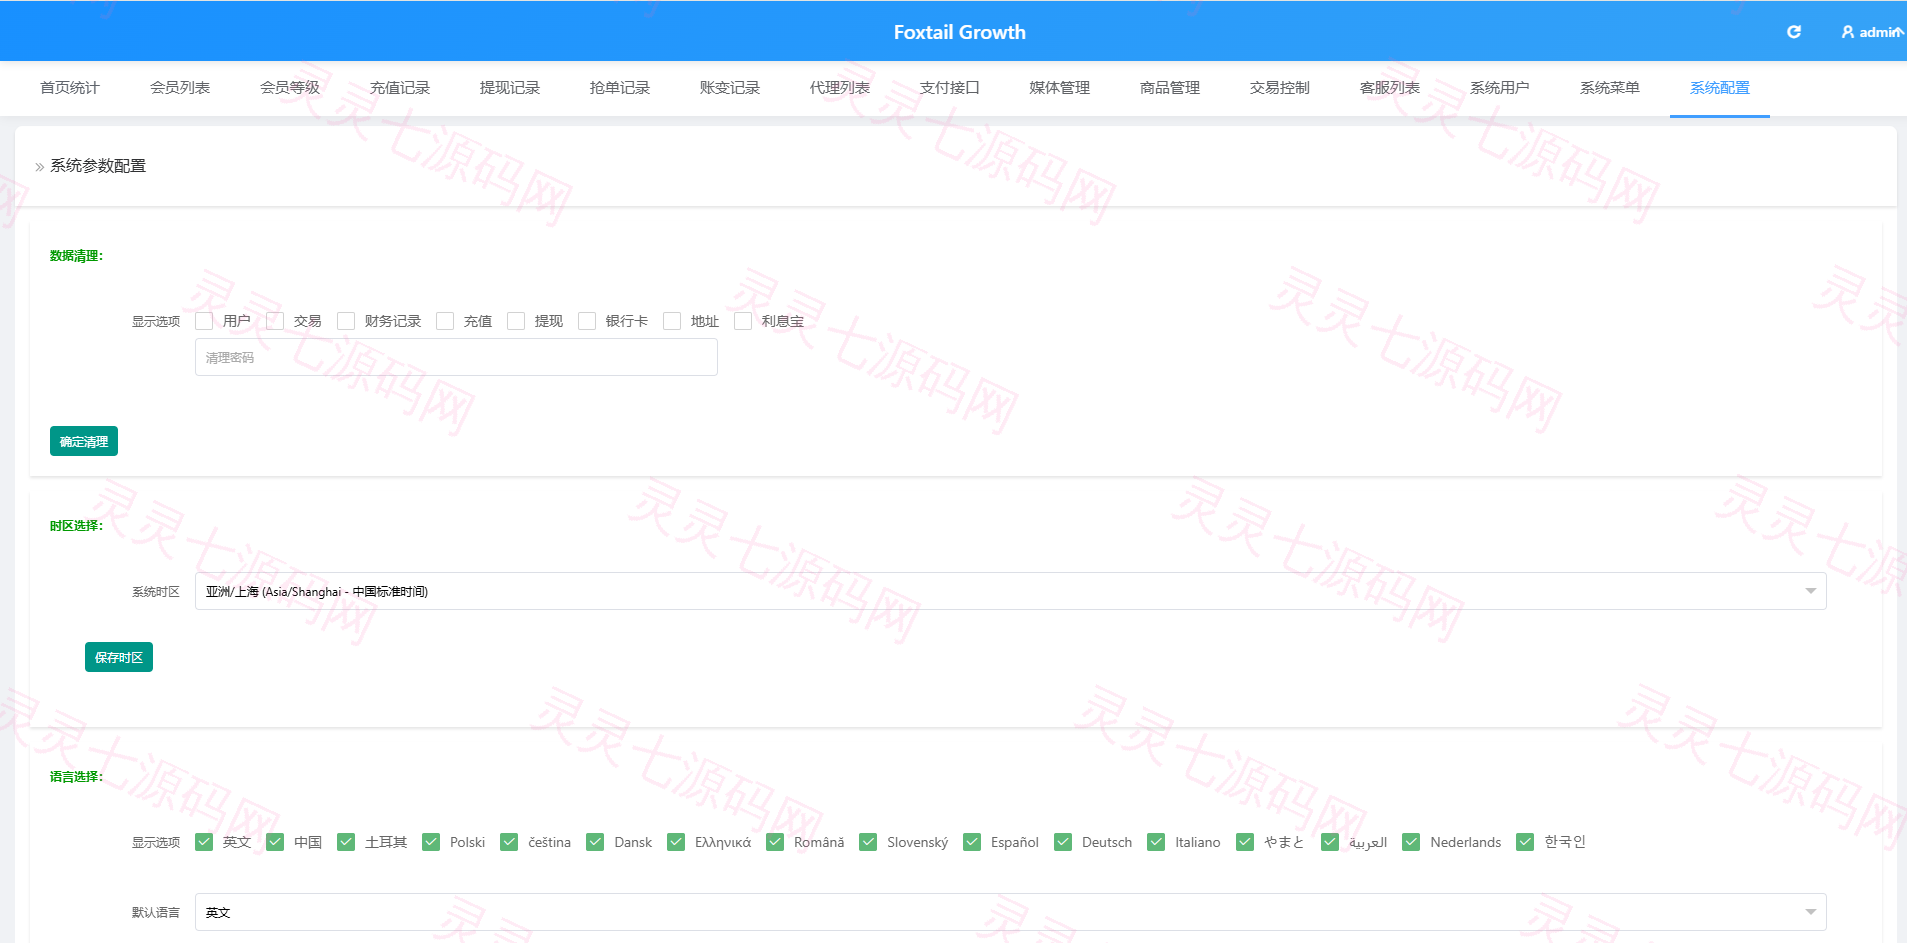Image resolution: width=1907 pixels, height=943 pixels.
Task: Uncheck the Română language
Action: [x=775, y=842]
